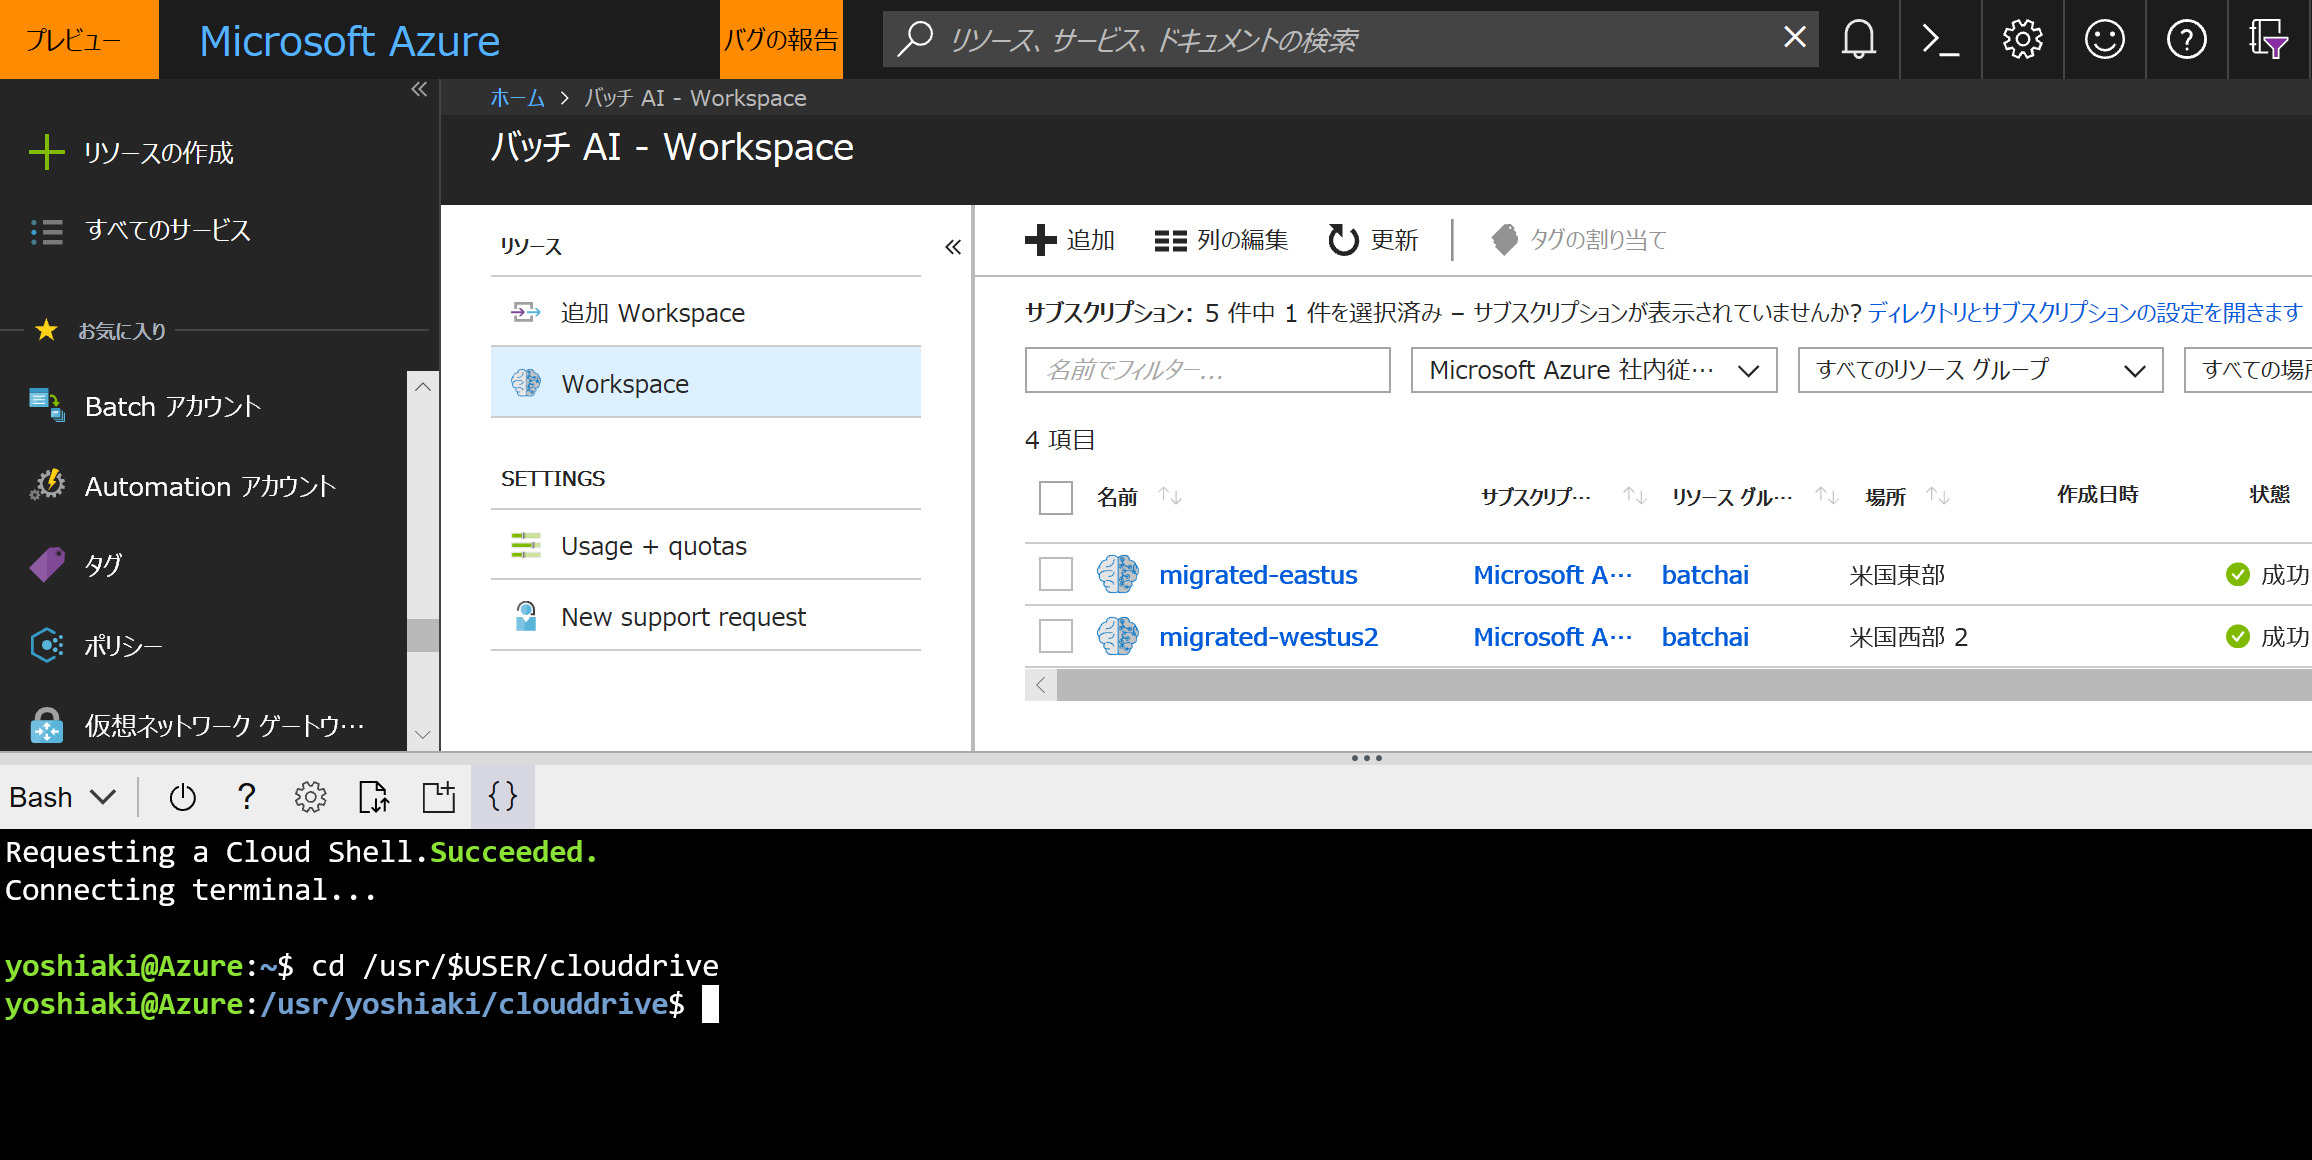Click the Cloud Shell terminal icon in top bar
This screenshot has width=2312, height=1160.
(x=1940, y=39)
